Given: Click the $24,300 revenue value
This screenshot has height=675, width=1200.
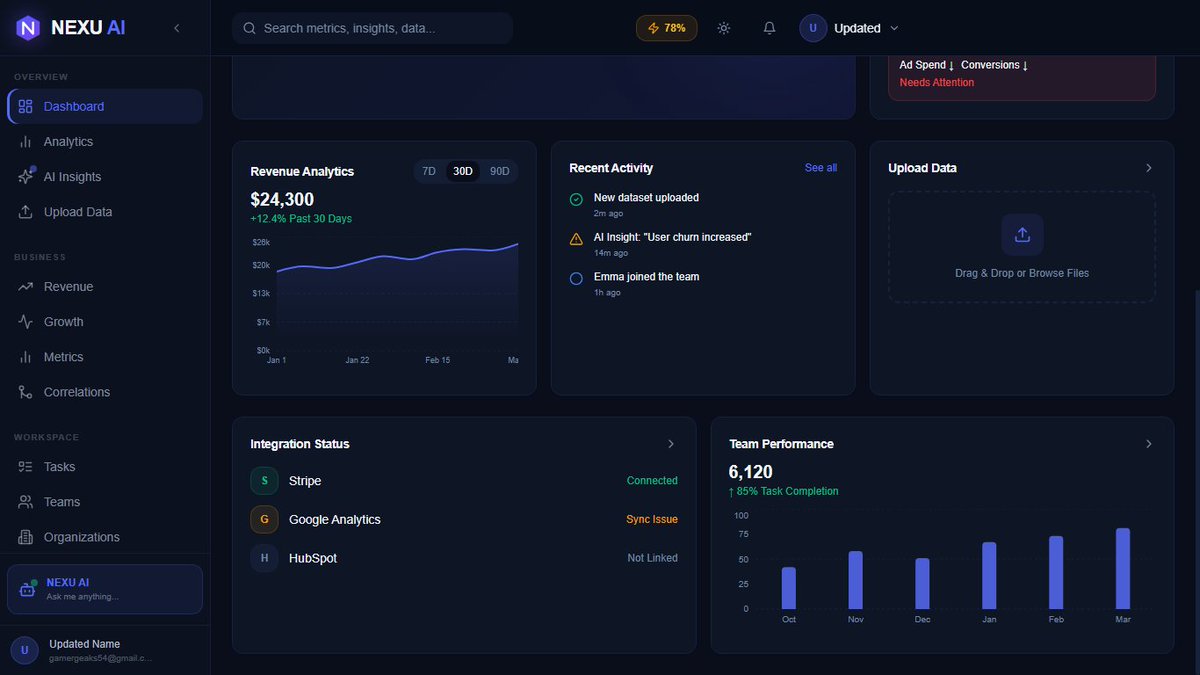Looking at the screenshot, I should 282,199.
